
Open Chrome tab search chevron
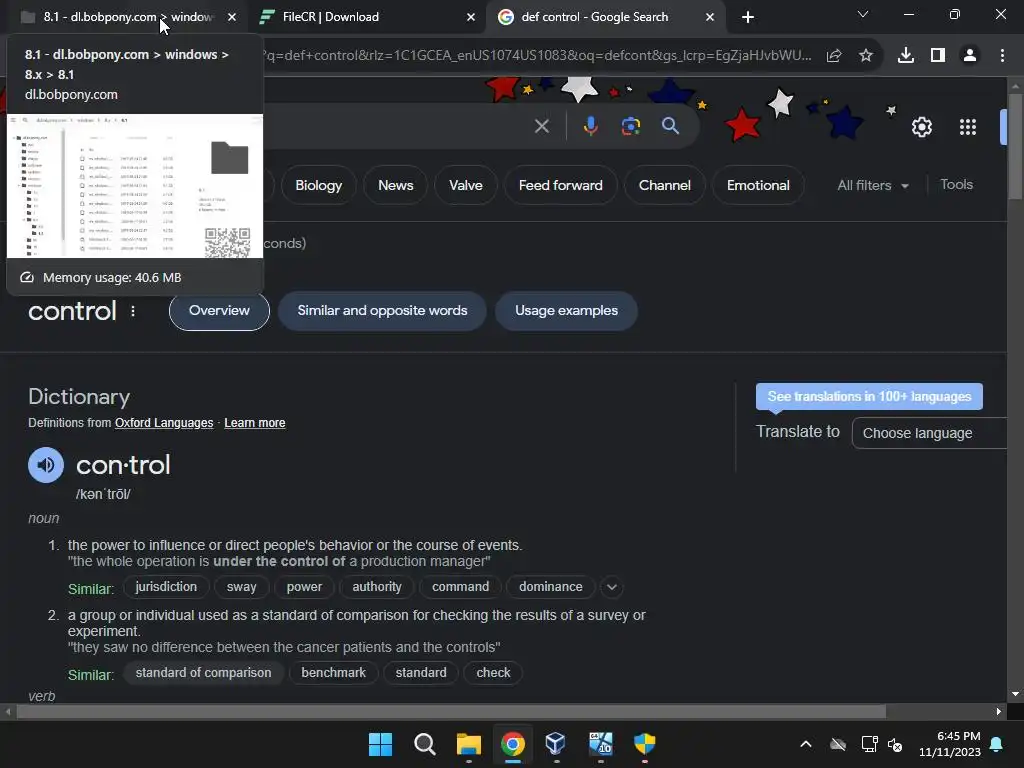[x=863, y=14]
